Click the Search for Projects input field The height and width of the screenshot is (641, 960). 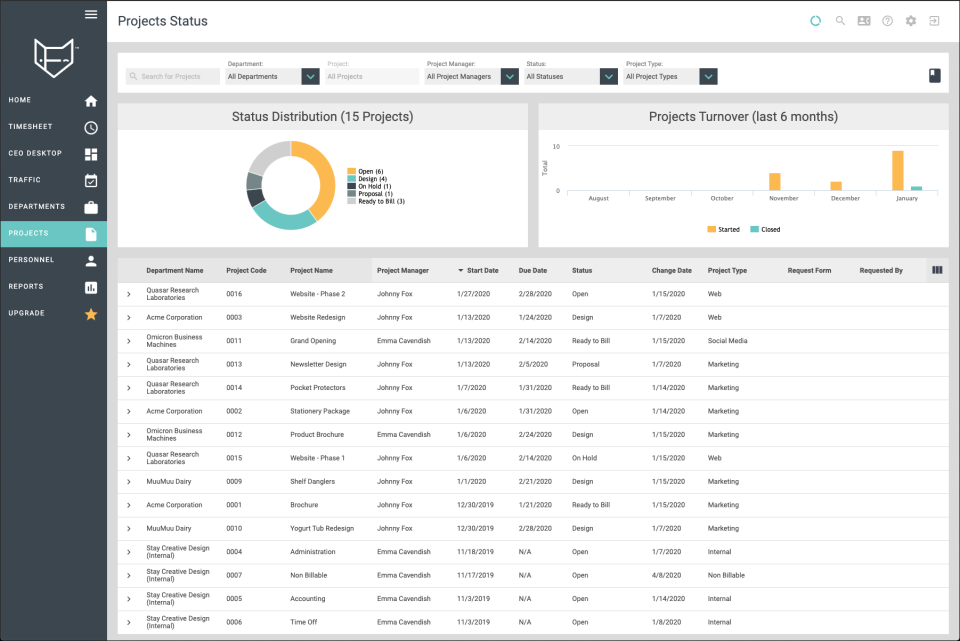tap(170, 76)
